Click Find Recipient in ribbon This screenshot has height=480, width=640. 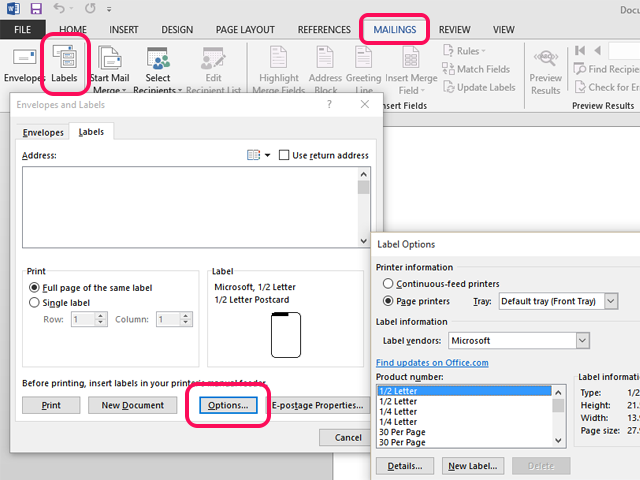[x=607, y=69]
